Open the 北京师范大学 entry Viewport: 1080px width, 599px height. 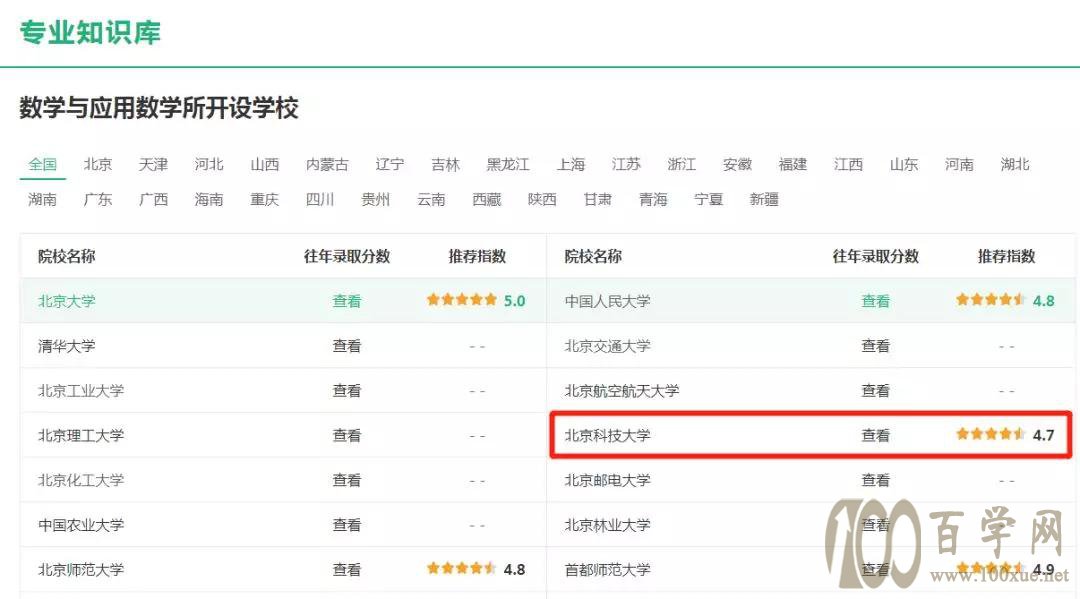[x=81, y=569]
